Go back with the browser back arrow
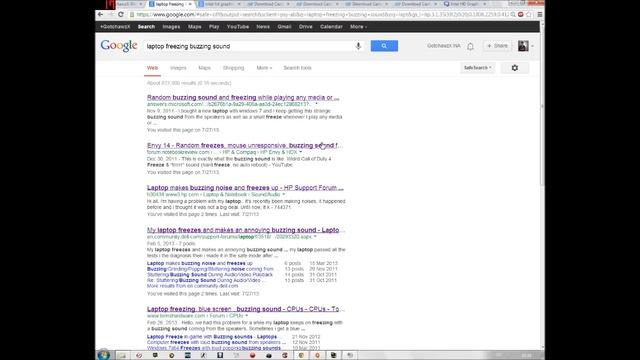 [x=100, y=14]
